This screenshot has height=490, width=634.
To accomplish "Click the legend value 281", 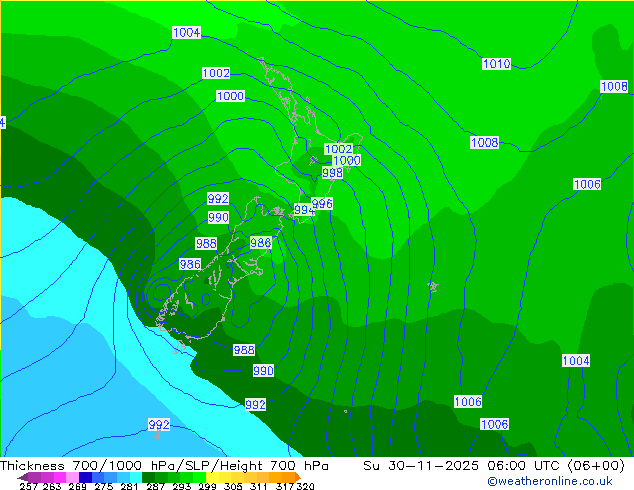I will (x=129, y=486).
